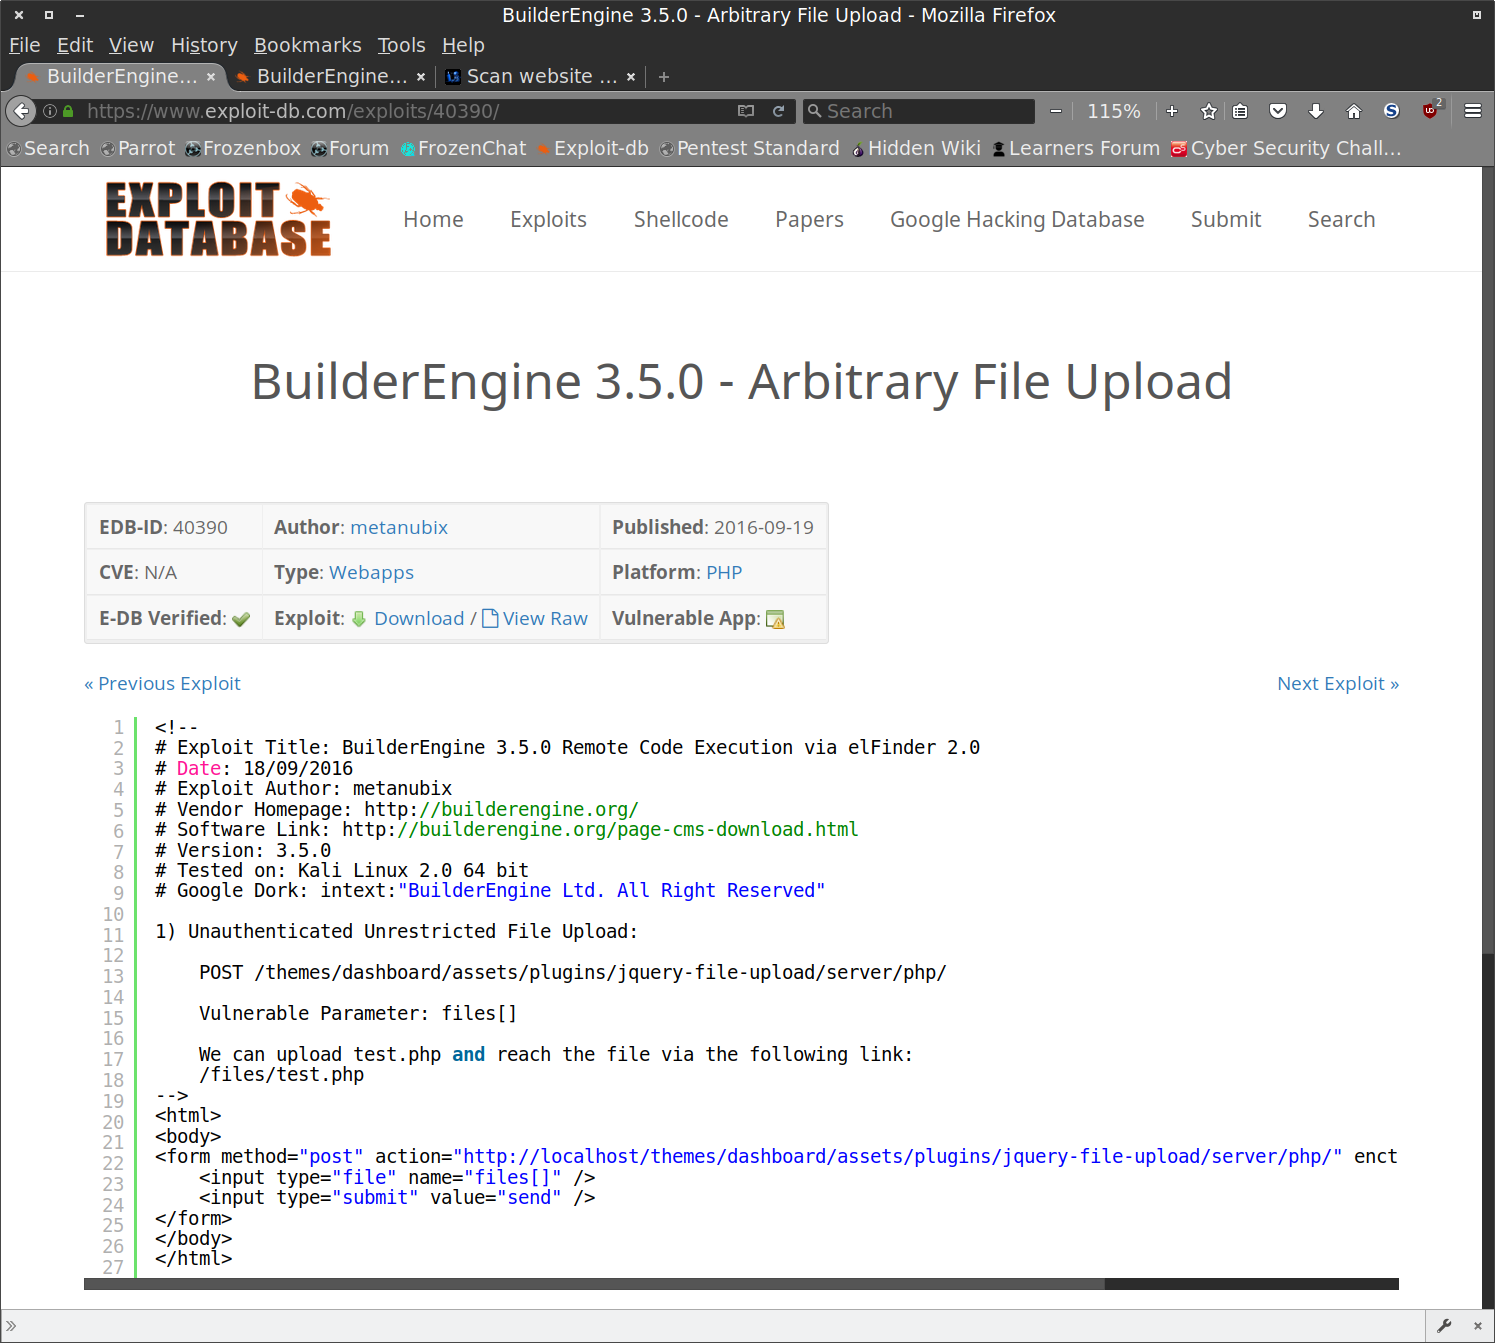Go to Next Exploit

pyautogui.click(x=1338, y=684)
